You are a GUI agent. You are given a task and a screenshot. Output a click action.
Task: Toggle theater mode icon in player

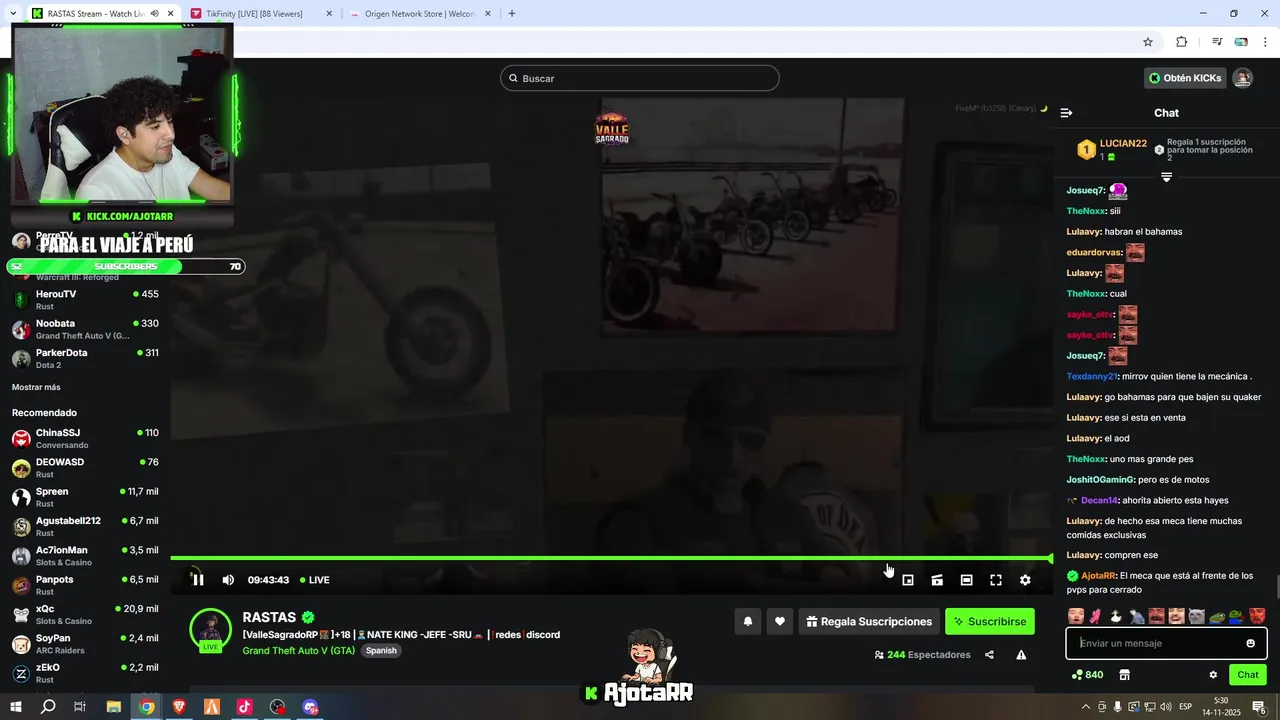tap(966, 580)
